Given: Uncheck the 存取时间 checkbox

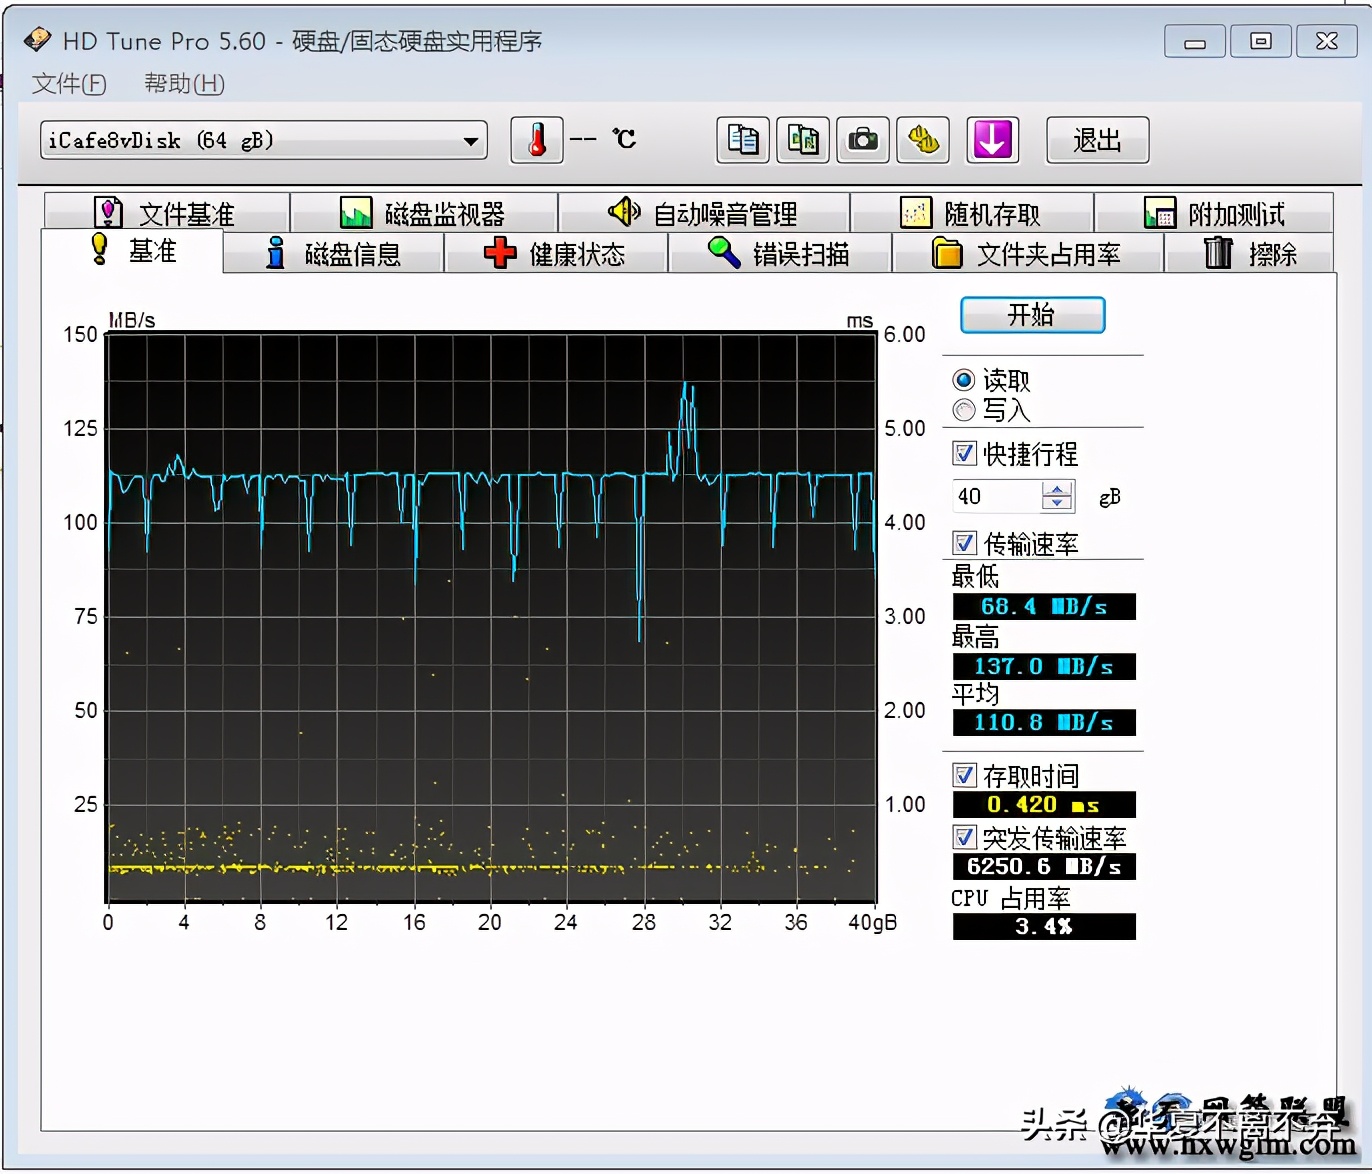Looking at the screenshot, I should click(964, 775).
